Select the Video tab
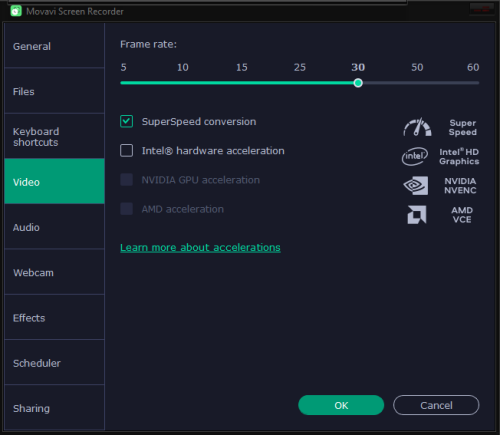Viewport: 500px width, 435px height. [55, 181]
